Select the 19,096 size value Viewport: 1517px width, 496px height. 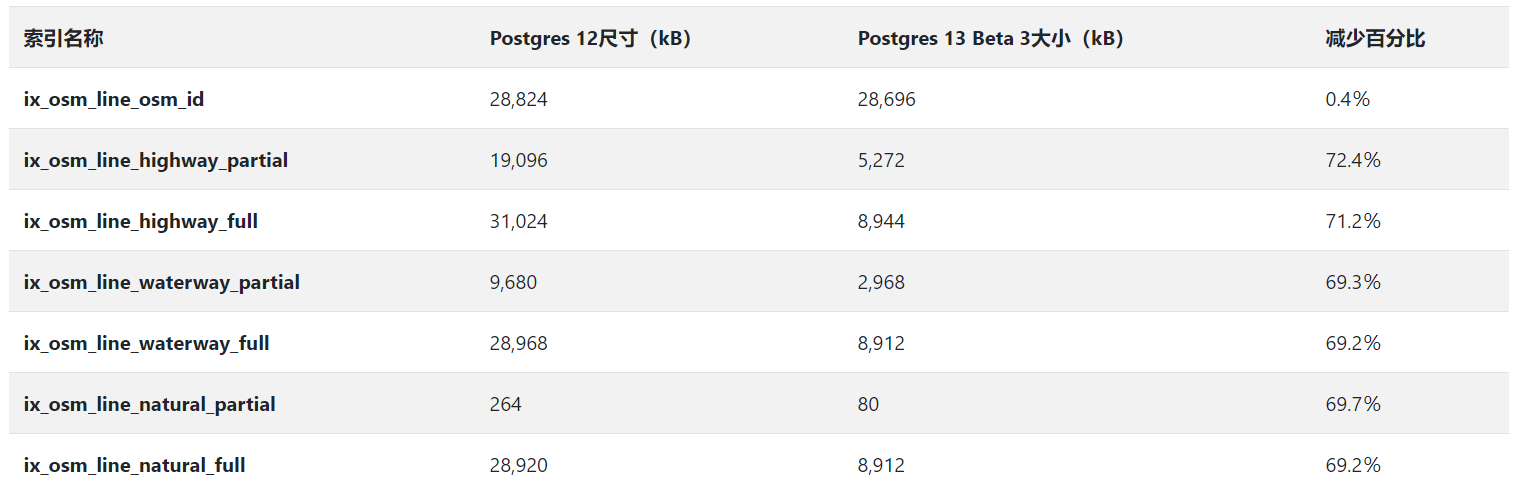[x=519, y=160]
